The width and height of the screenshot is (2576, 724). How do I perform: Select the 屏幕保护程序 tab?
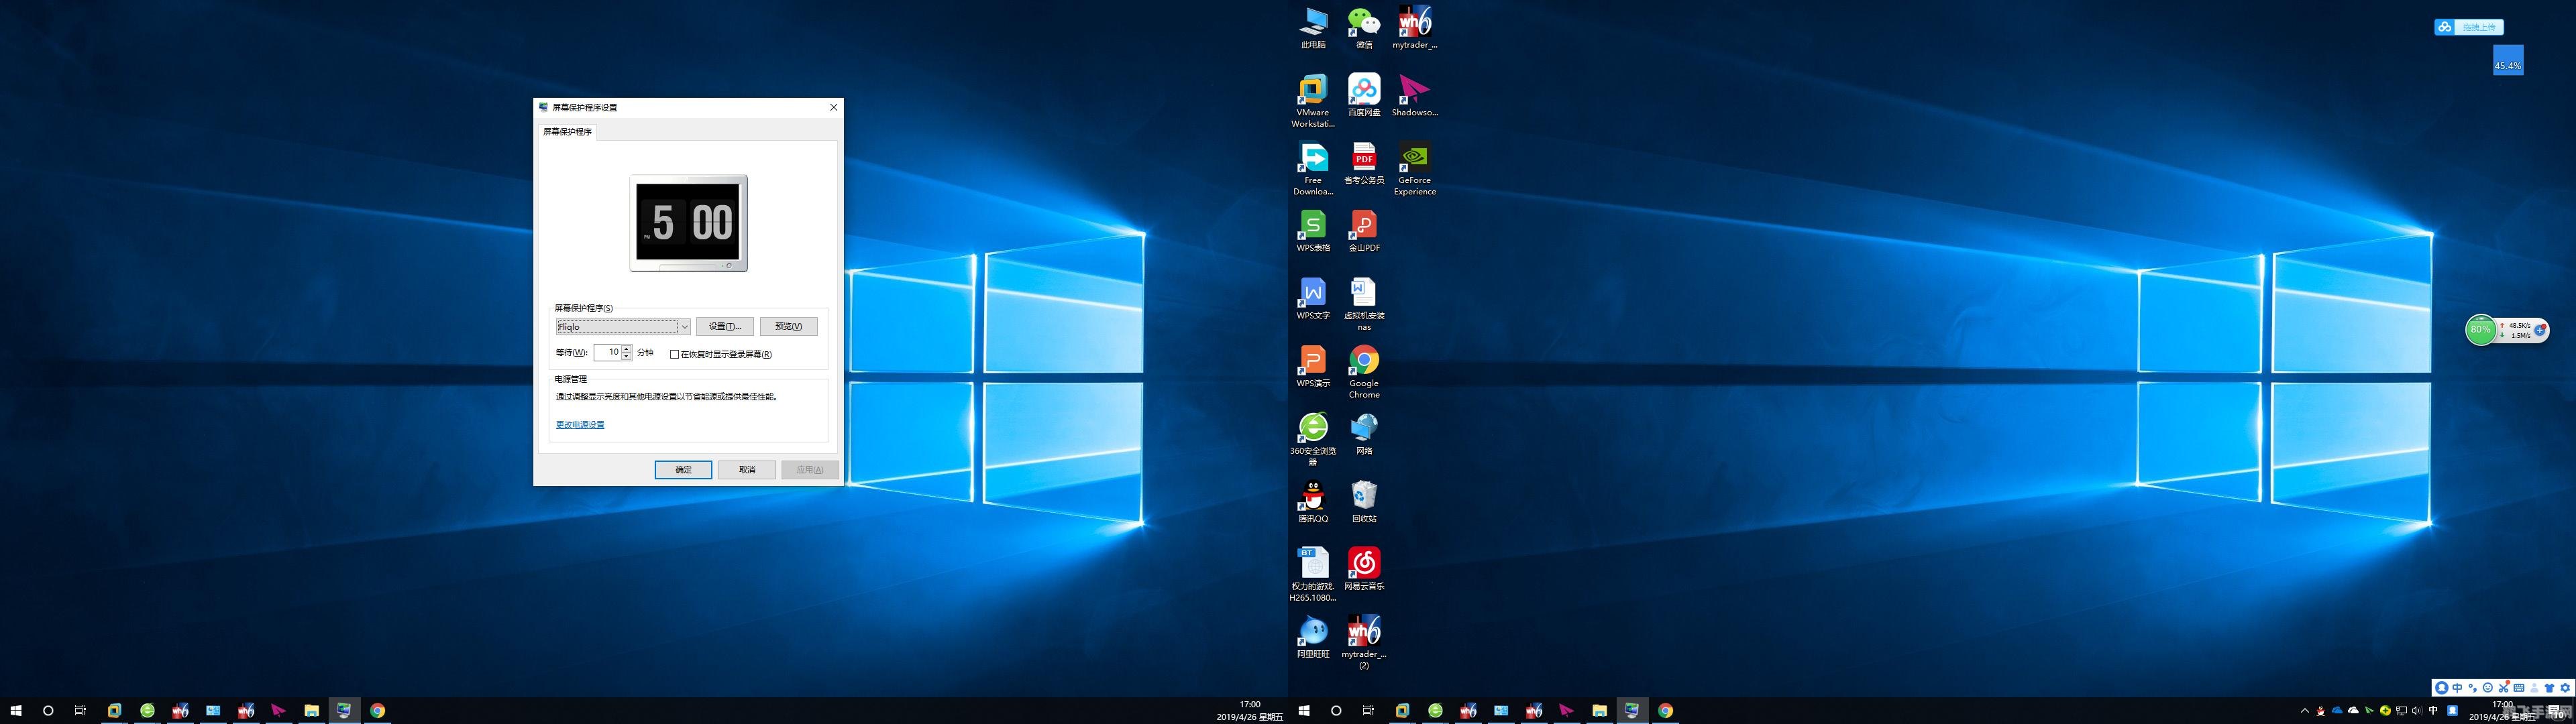click(x=567, y=132)
